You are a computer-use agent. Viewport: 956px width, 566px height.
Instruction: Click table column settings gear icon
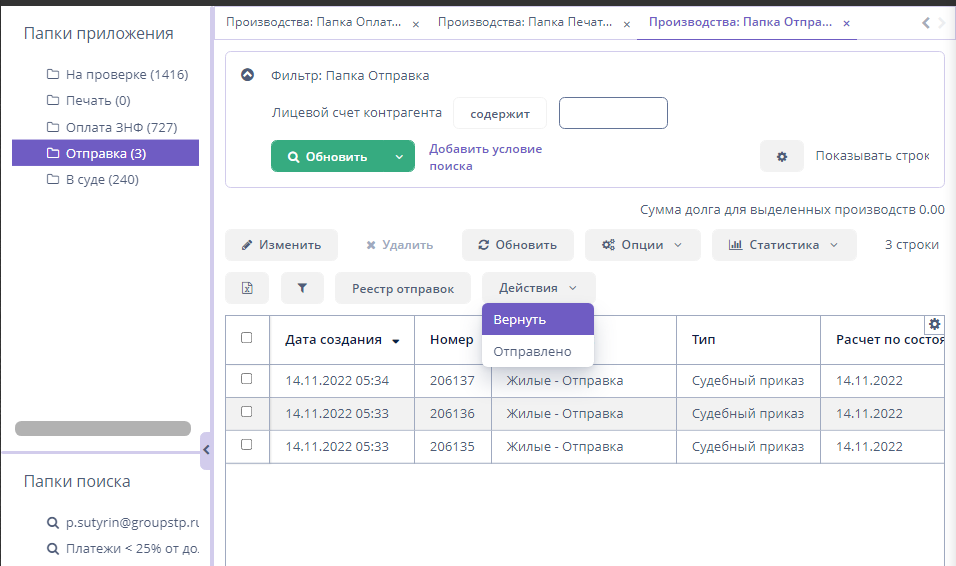935,324
